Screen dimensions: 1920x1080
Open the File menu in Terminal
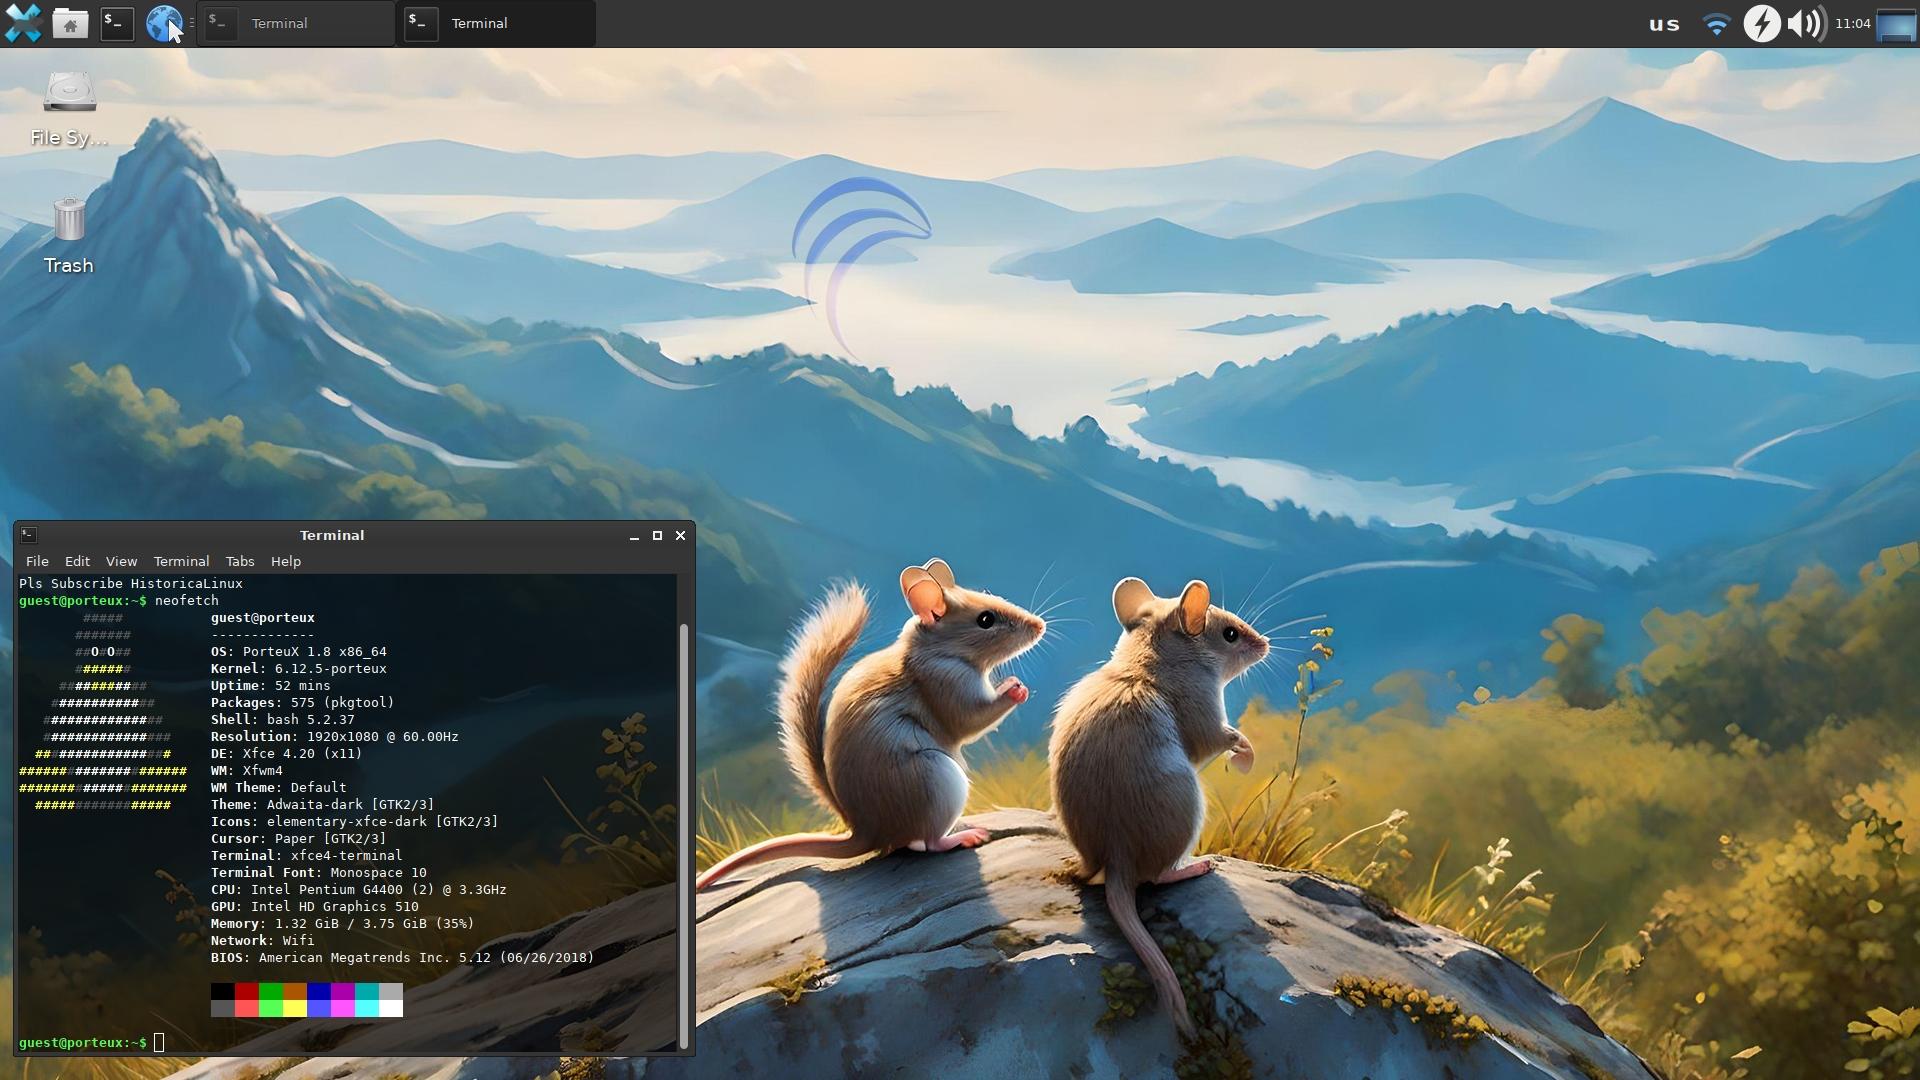tap(37, 561)
